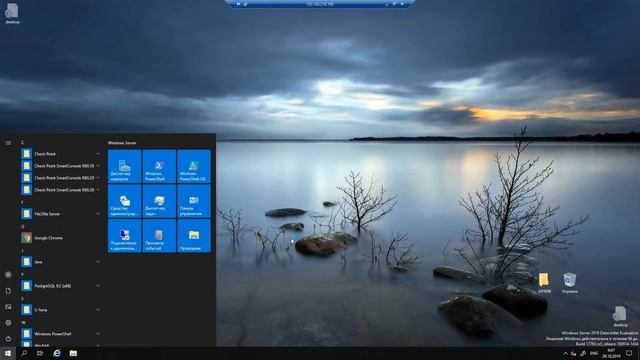Open the user account icon in Start rail

[8, 275]
